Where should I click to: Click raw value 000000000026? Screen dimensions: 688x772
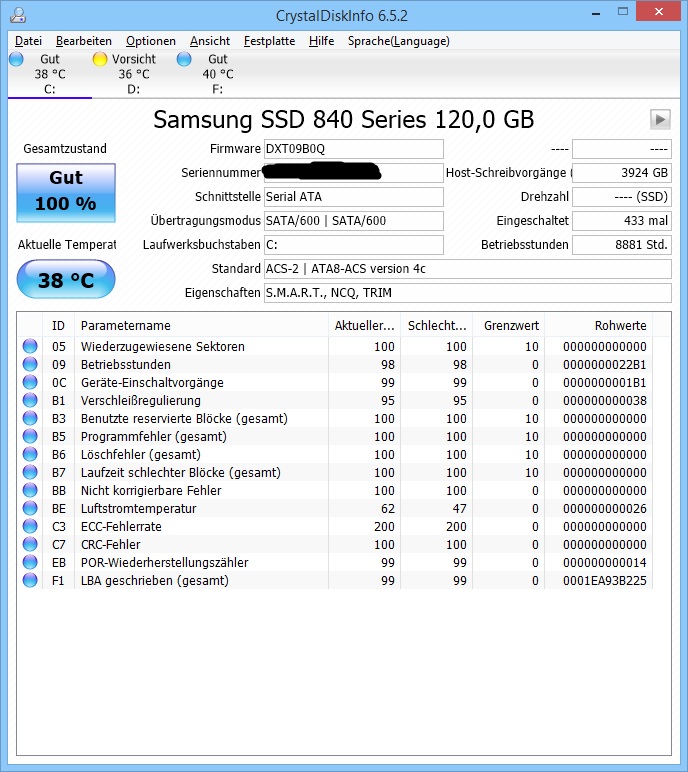[x=604, y=509]
